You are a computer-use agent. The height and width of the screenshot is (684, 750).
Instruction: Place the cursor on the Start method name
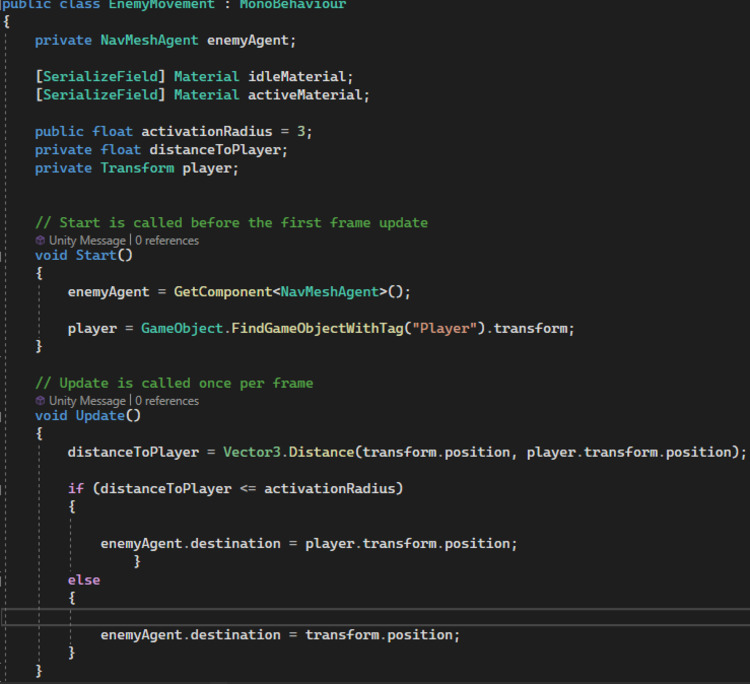pos(96,255)
